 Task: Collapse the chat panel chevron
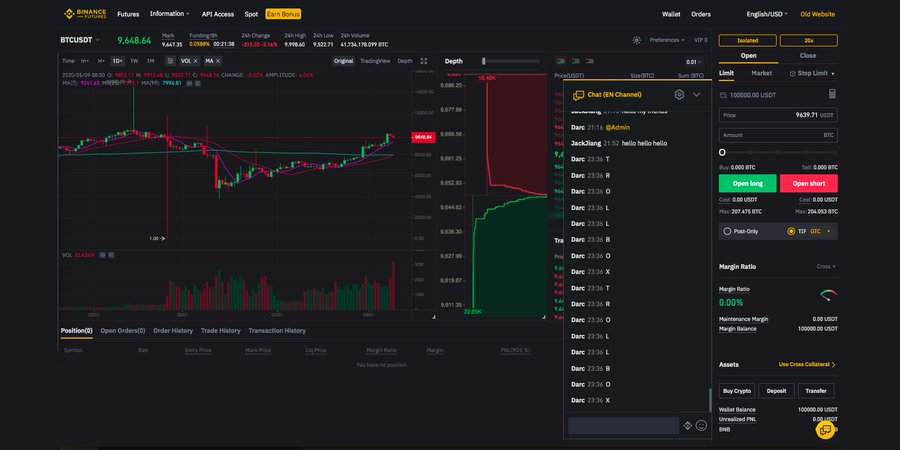697,95
